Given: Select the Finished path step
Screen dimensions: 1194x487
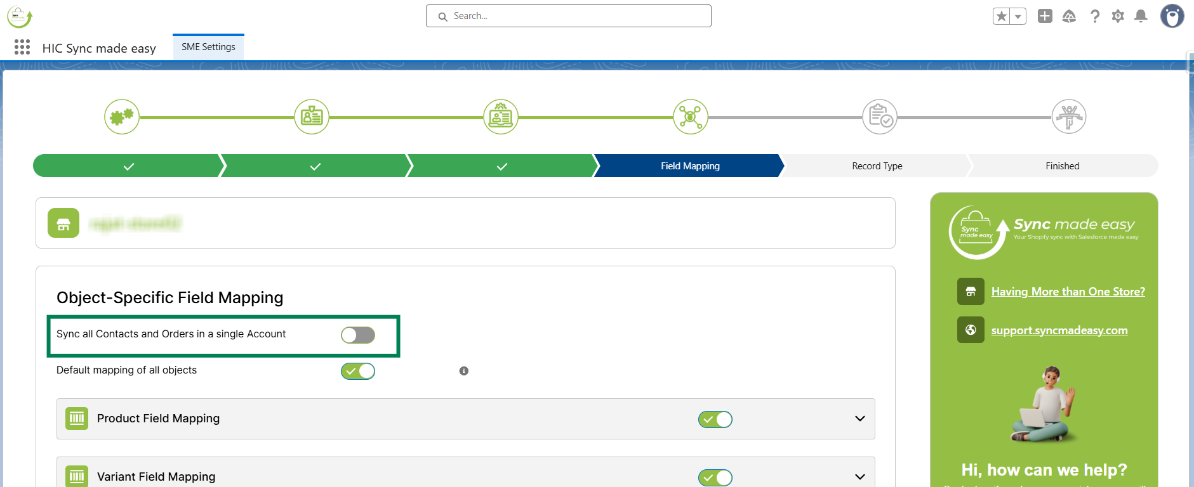Looking at the screenshot, I should (1063, 166).
